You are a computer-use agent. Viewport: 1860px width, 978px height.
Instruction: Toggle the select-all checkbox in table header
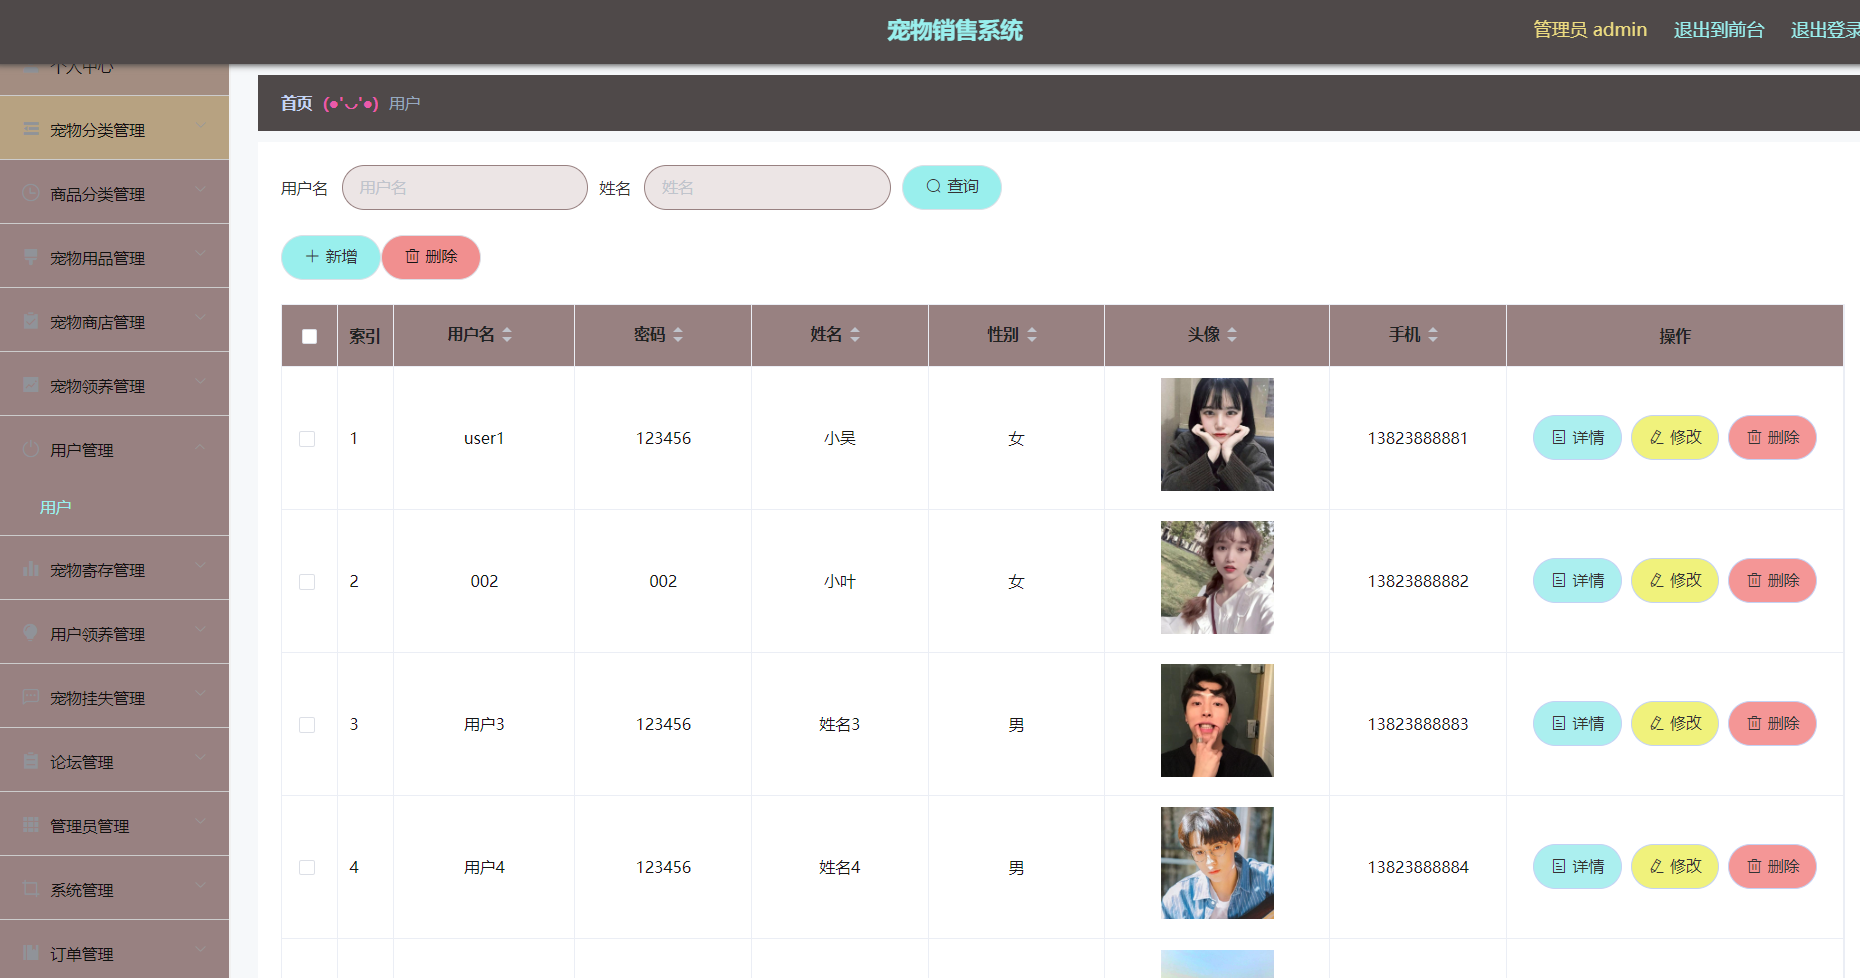tap(310, 337)
